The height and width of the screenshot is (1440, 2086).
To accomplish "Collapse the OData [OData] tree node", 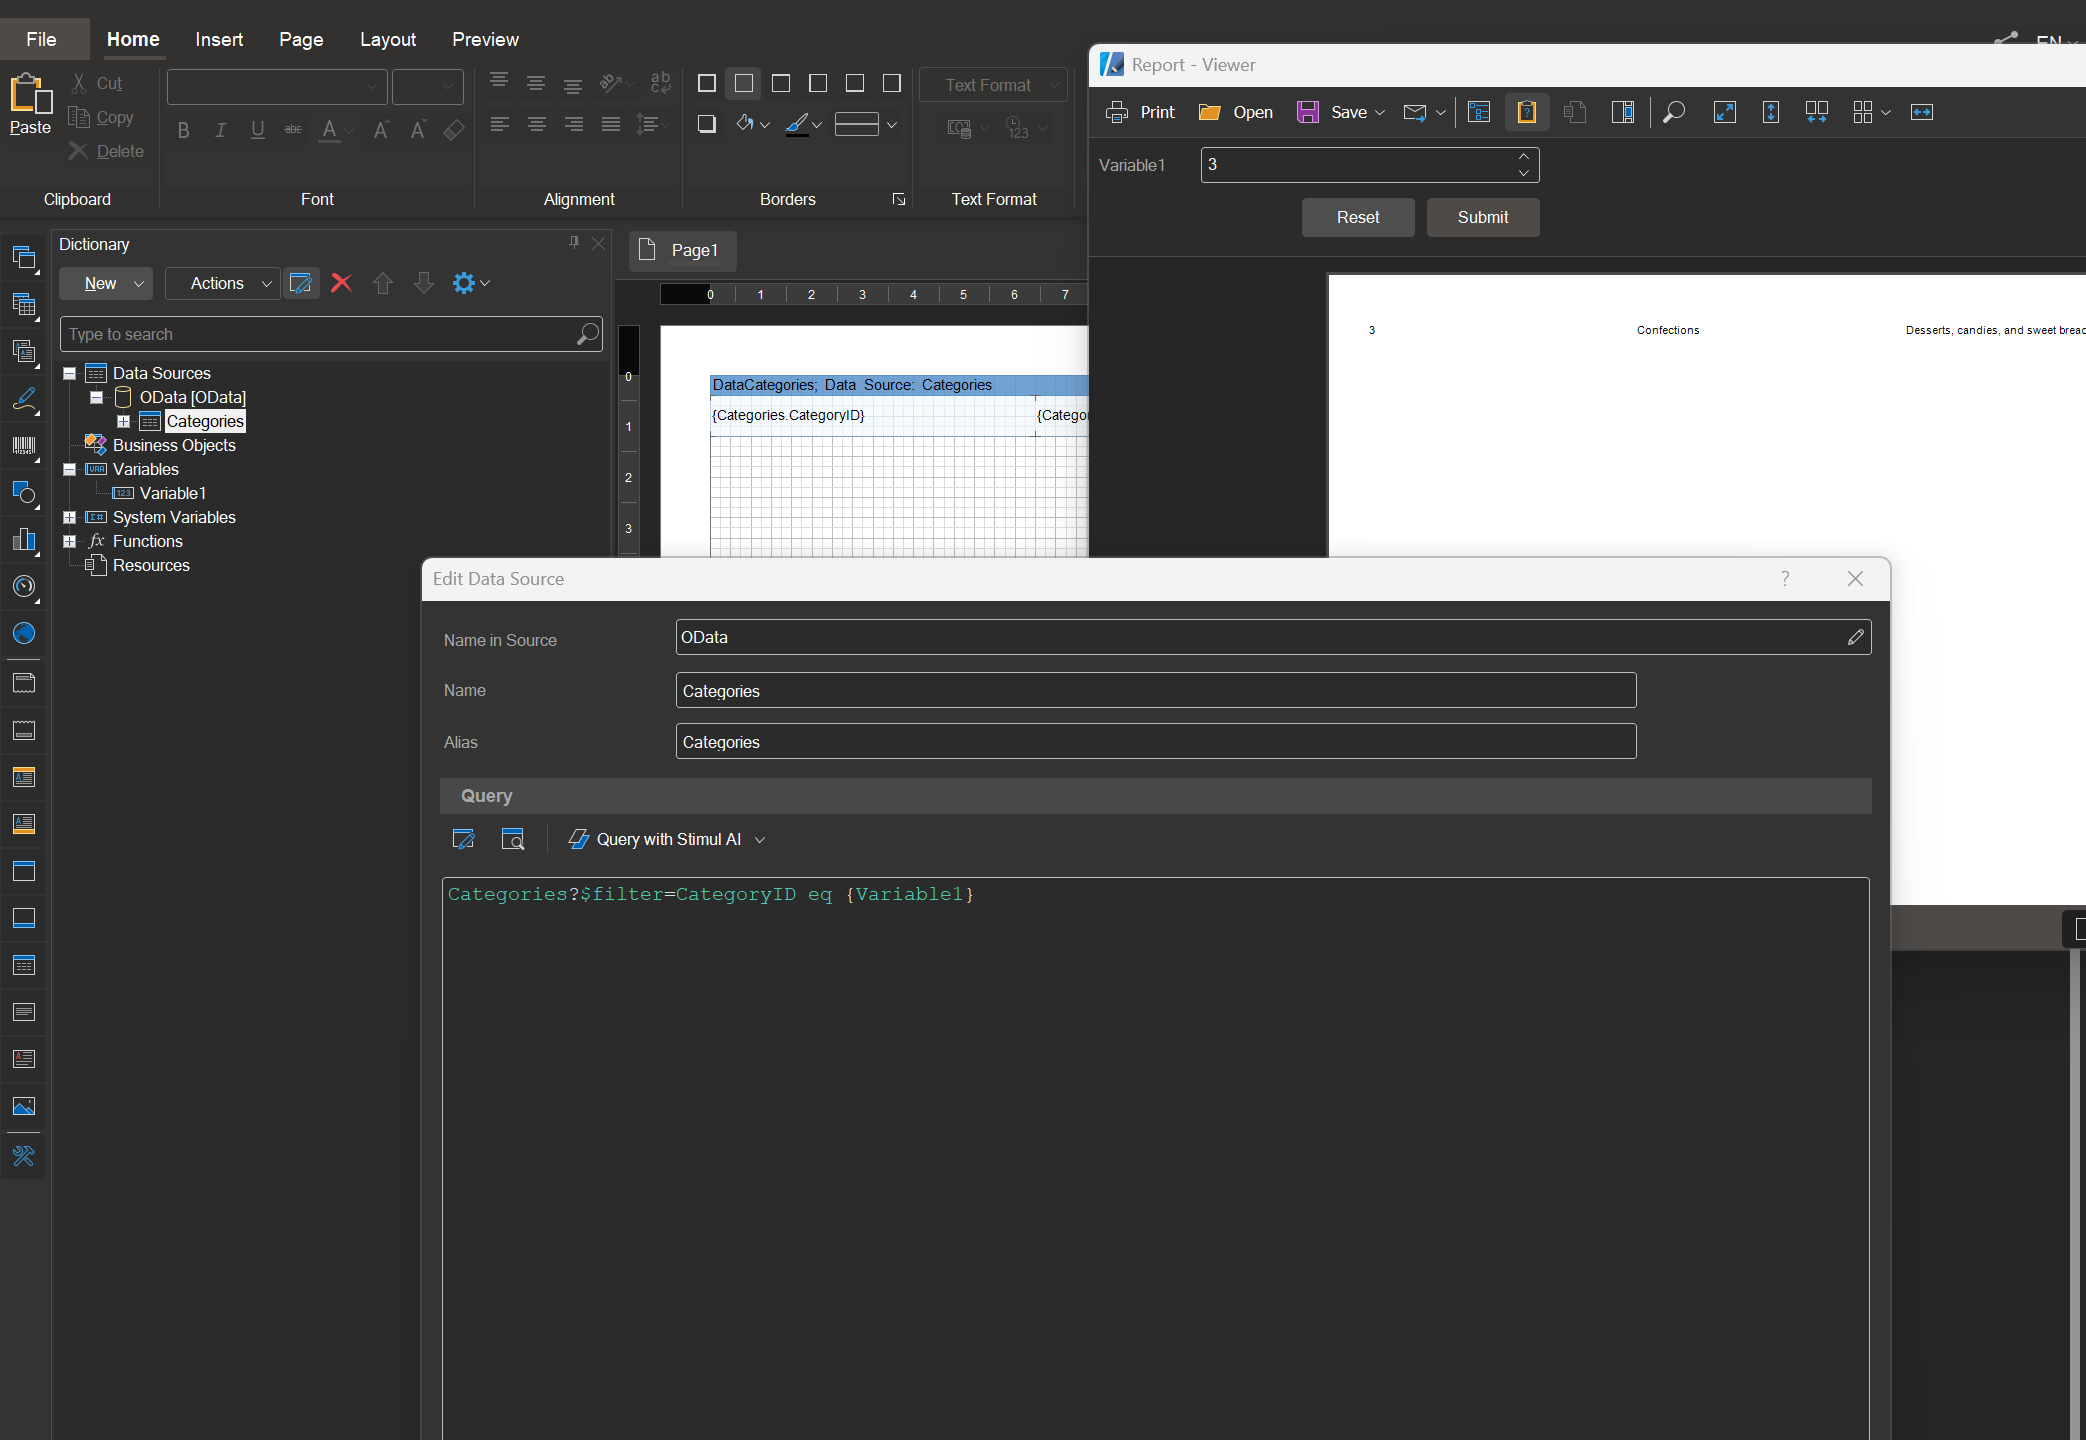I will click(97, 397).
